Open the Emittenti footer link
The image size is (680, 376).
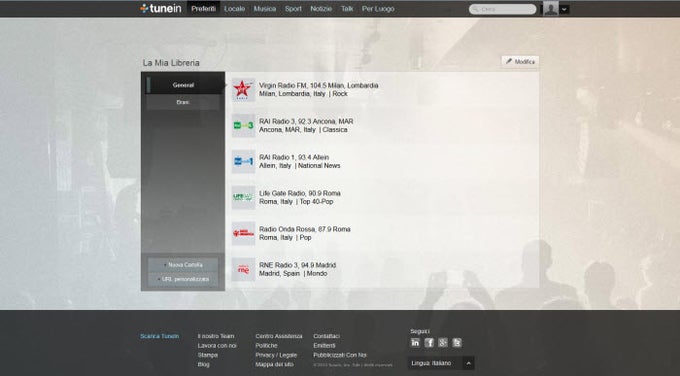click(x=324, y=346)
